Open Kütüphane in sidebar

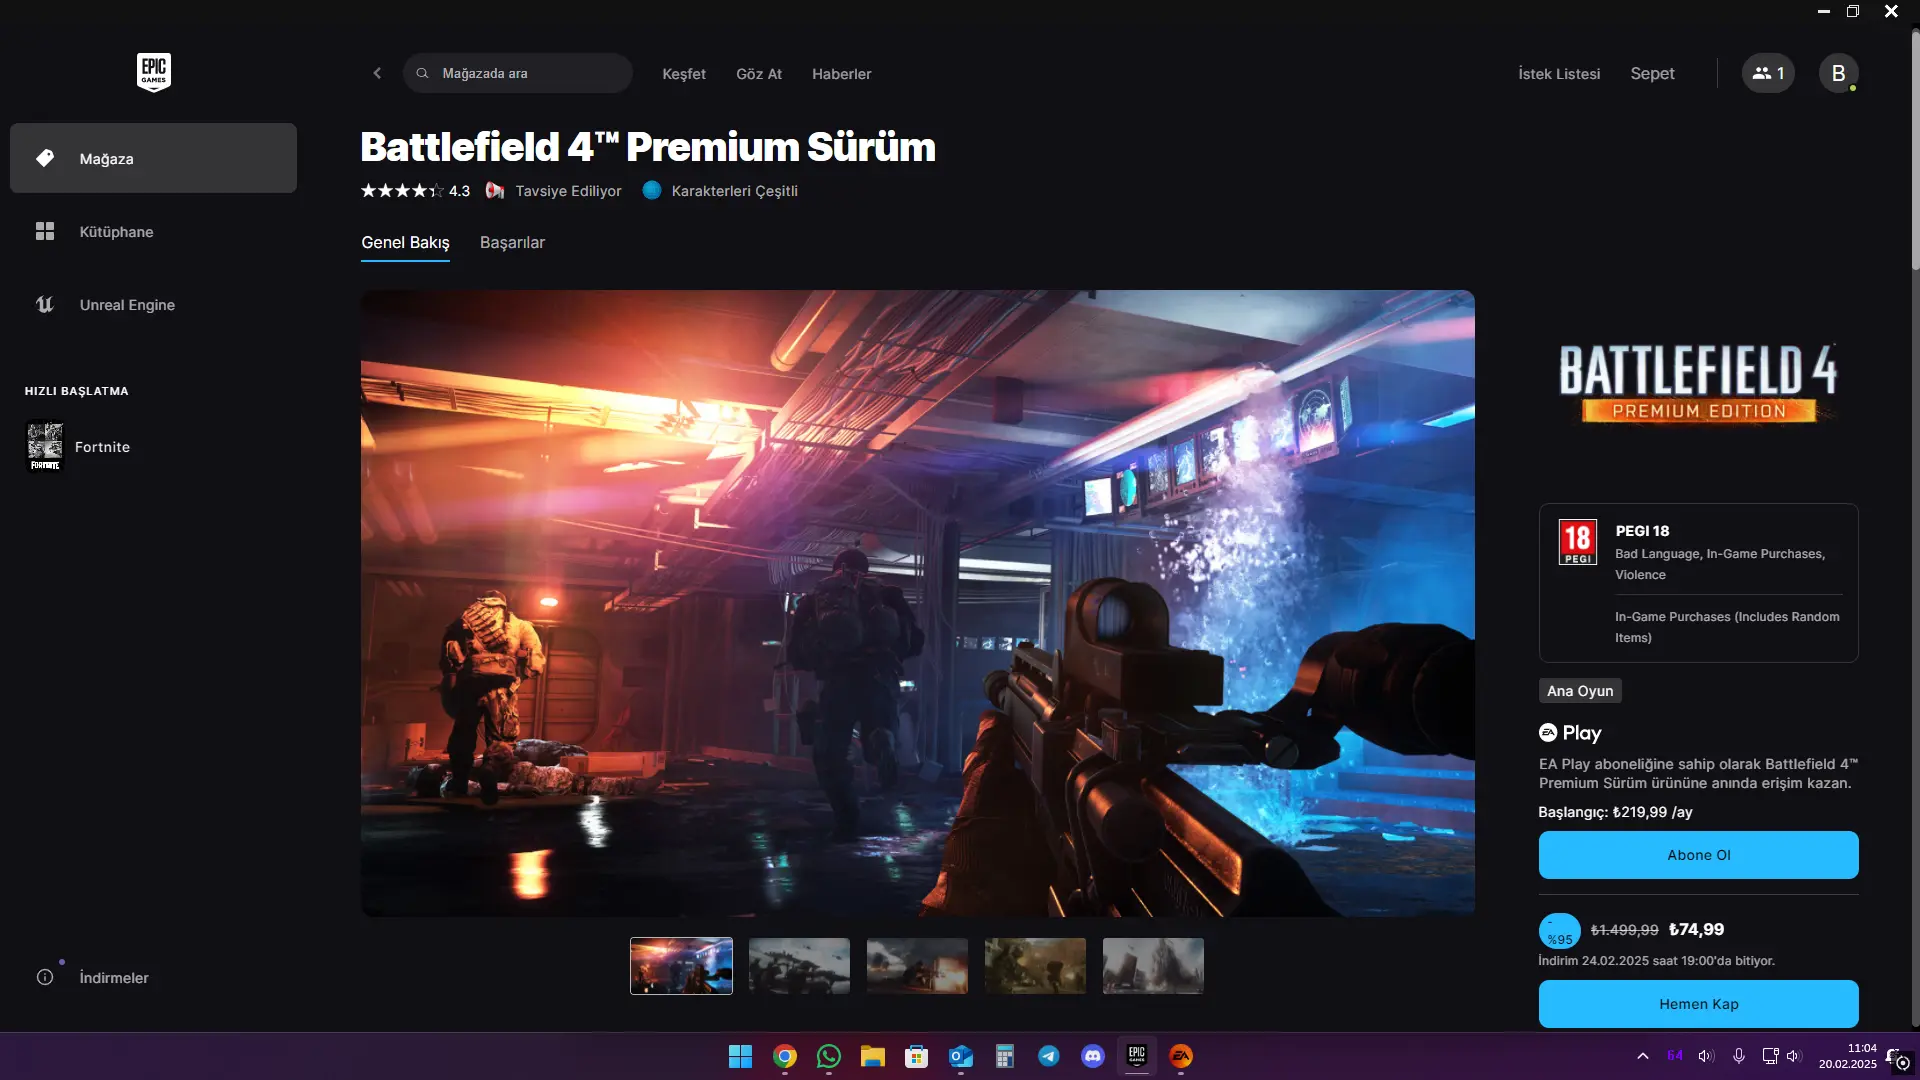coord(153,231)
